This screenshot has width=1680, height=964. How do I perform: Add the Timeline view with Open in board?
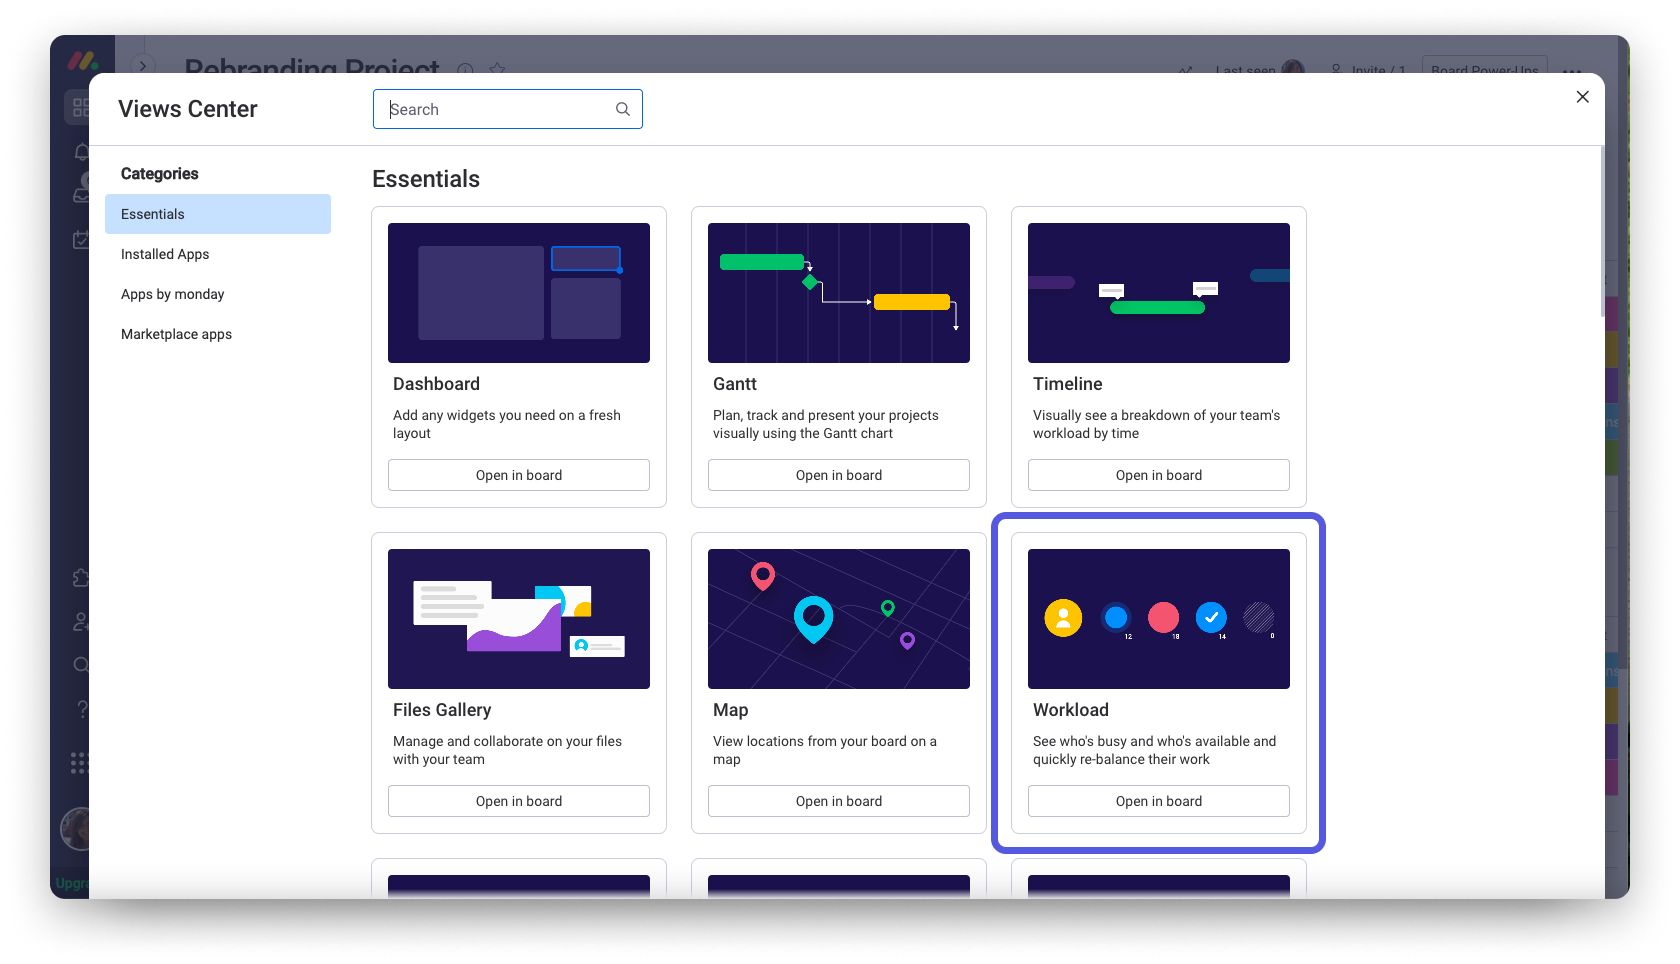click(x=1159, y=475)
